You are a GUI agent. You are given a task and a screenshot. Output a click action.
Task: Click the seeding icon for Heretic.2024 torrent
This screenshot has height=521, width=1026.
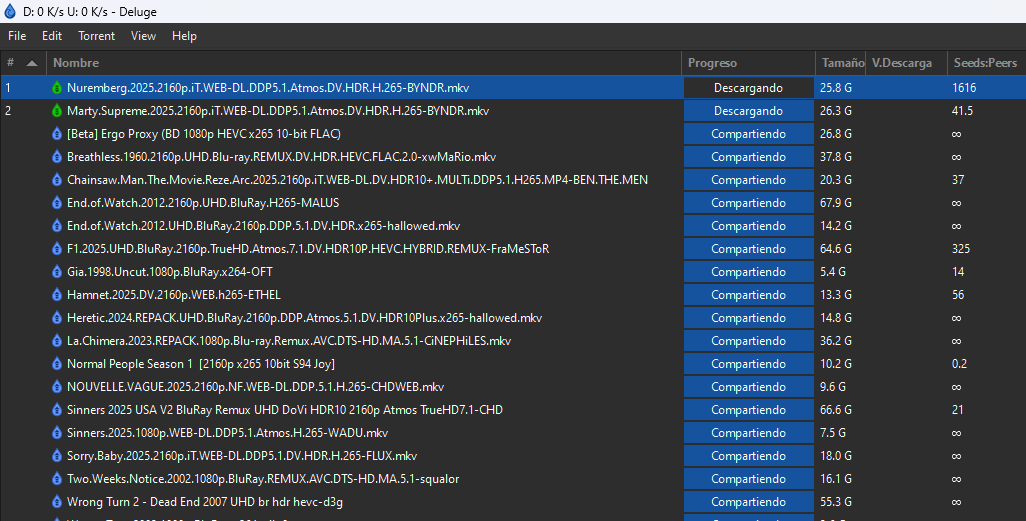pyautogui.click(x=57, y=317)
